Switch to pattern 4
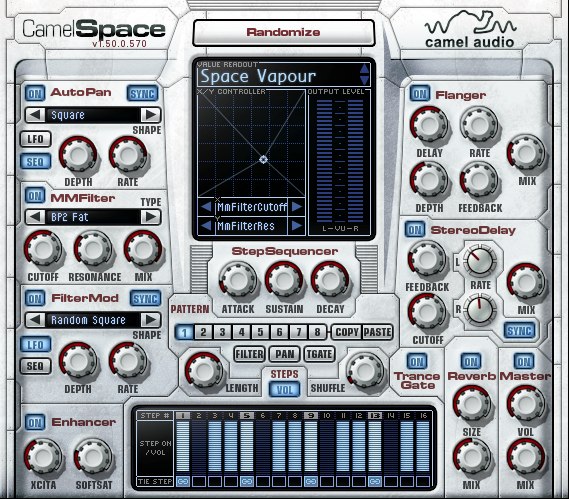Viewport: 569px width, 499px height. [x=241, y=332]
